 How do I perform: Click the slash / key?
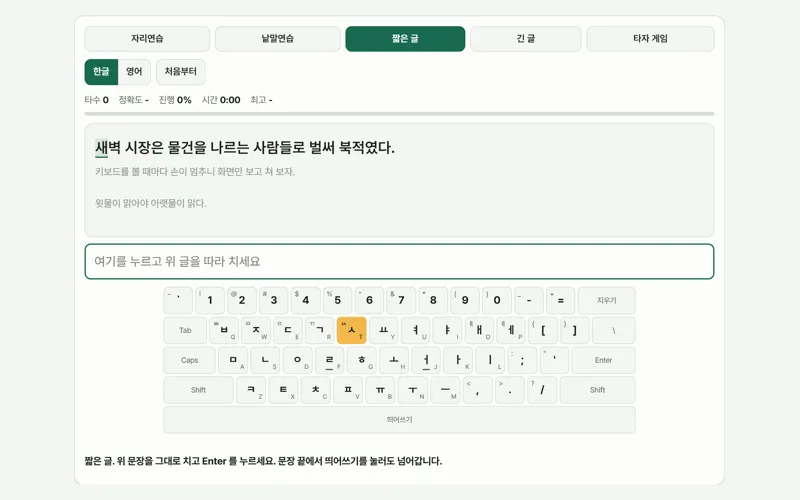point(542,390)
